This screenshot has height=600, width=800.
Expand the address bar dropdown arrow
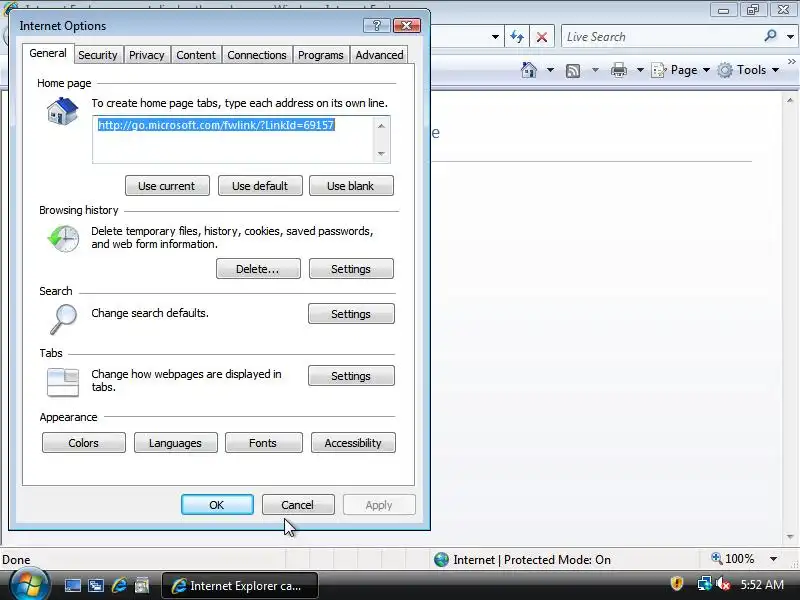point(495,37)
